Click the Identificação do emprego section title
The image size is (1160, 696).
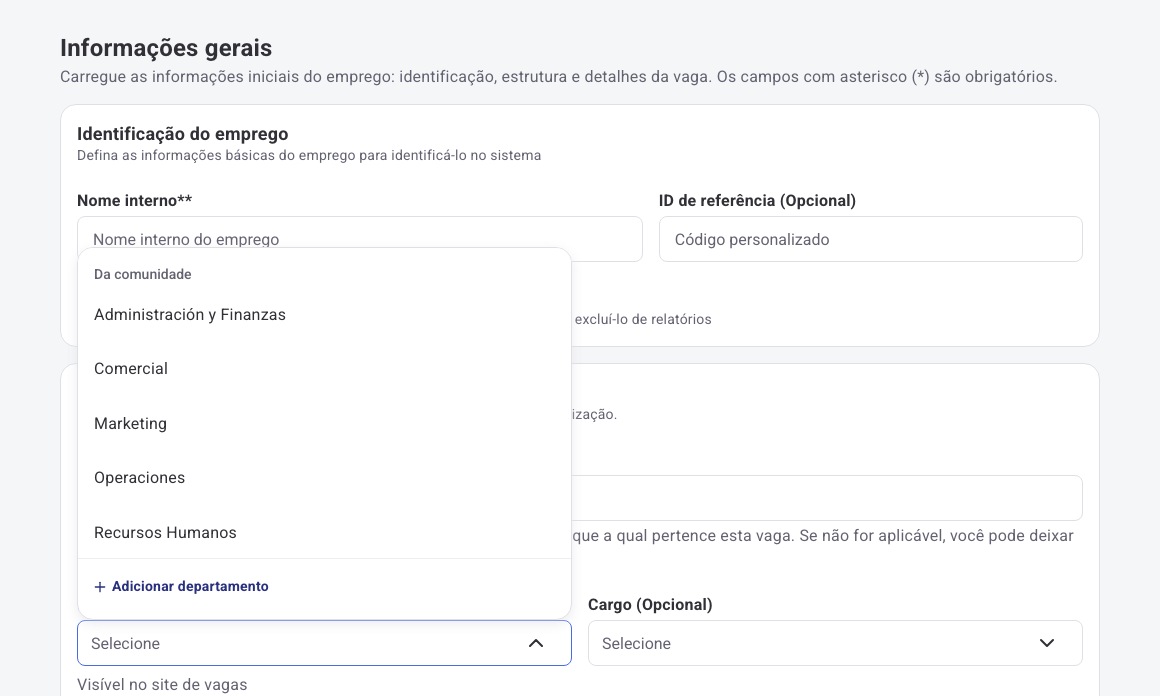pos(183,134)
